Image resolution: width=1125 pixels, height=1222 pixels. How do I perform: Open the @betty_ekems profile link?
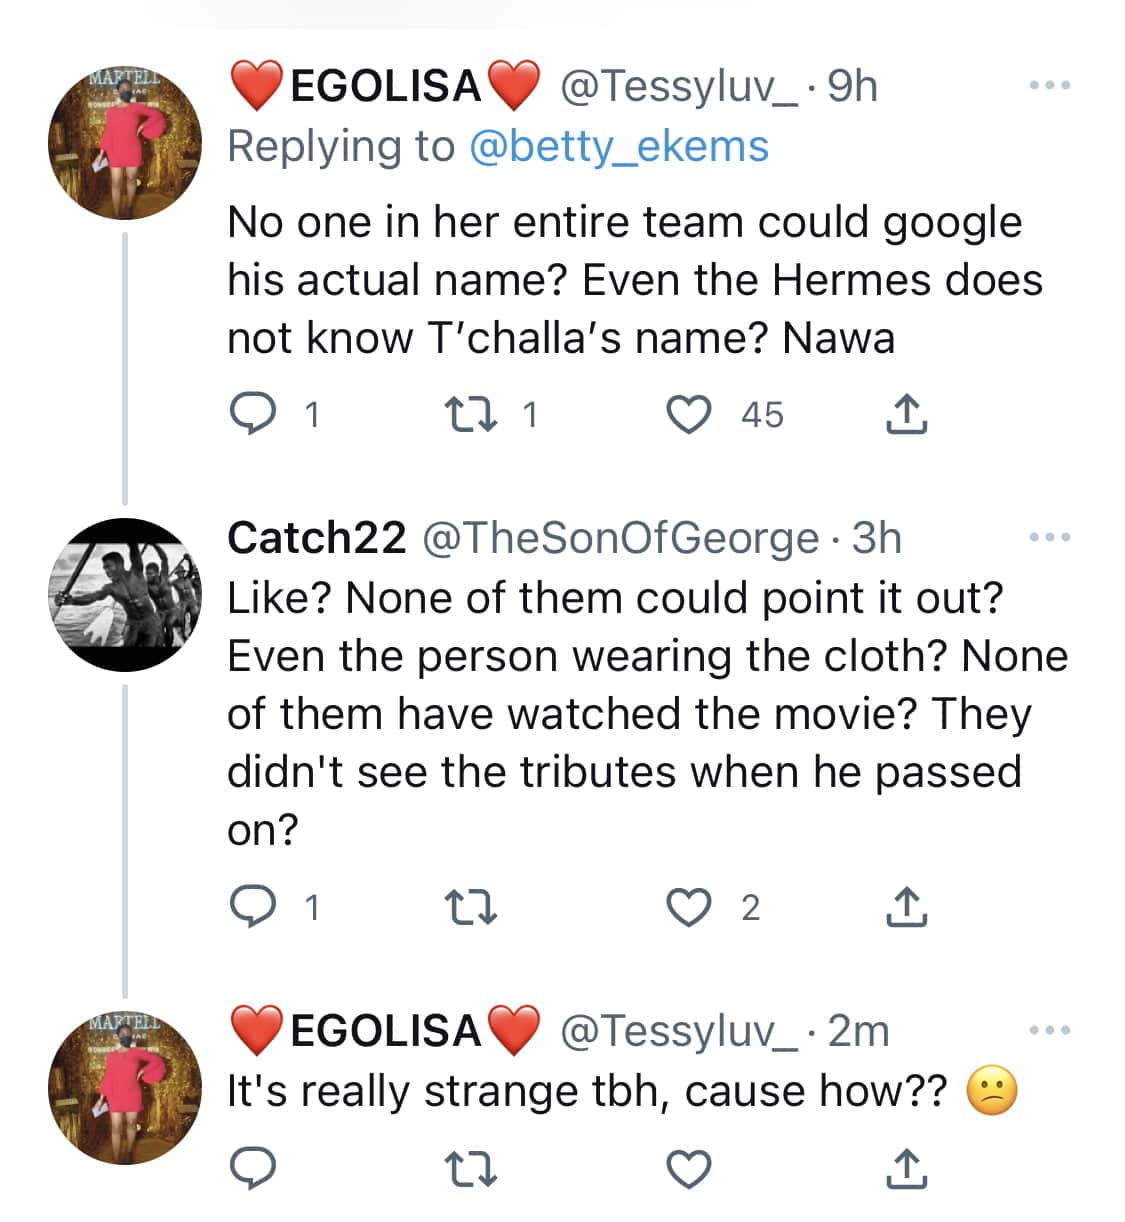pos(618,146)
